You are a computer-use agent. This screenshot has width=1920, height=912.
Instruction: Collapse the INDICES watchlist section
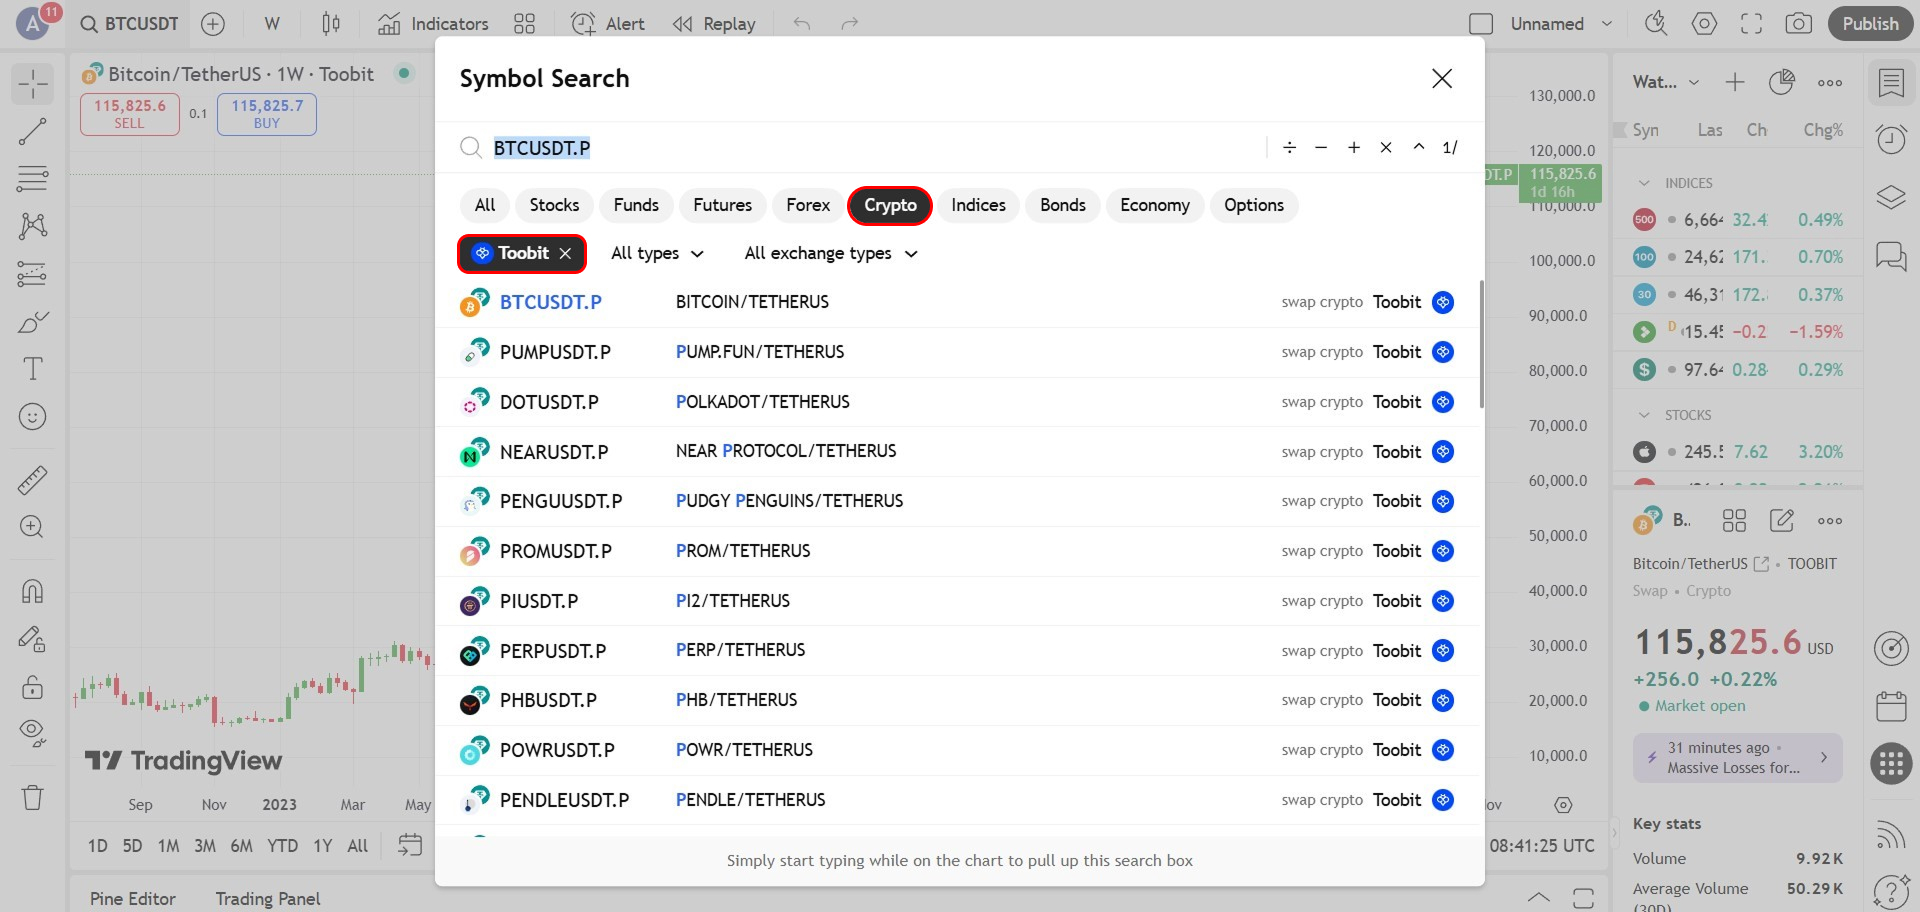1644,183
